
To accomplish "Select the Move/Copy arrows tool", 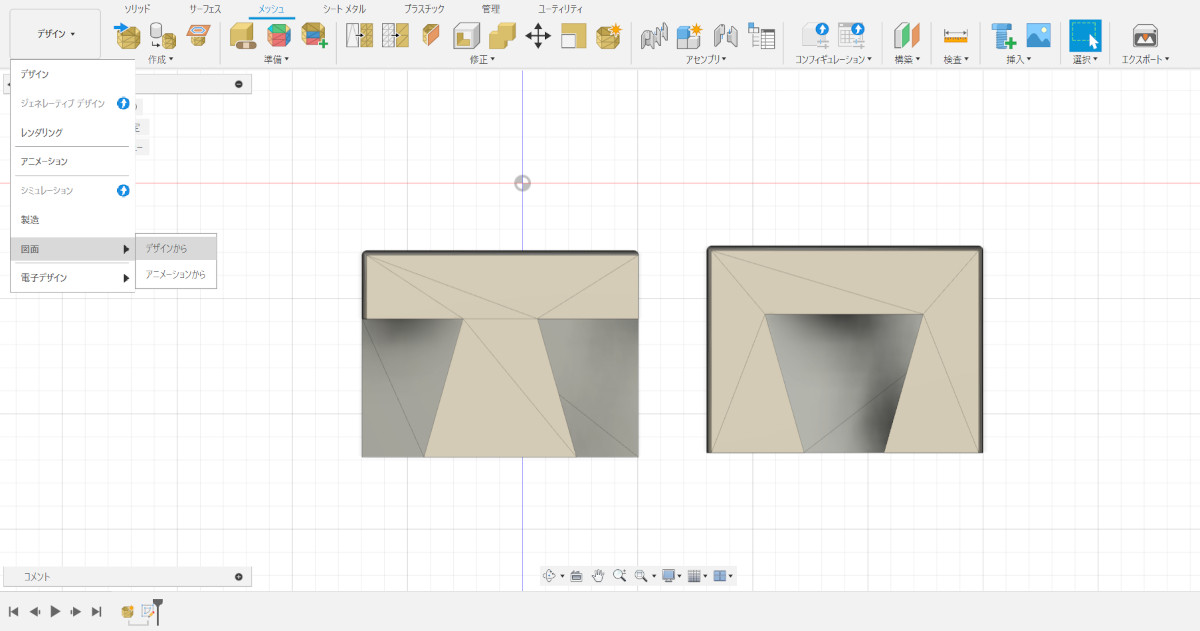I will (x=538, y=37).
